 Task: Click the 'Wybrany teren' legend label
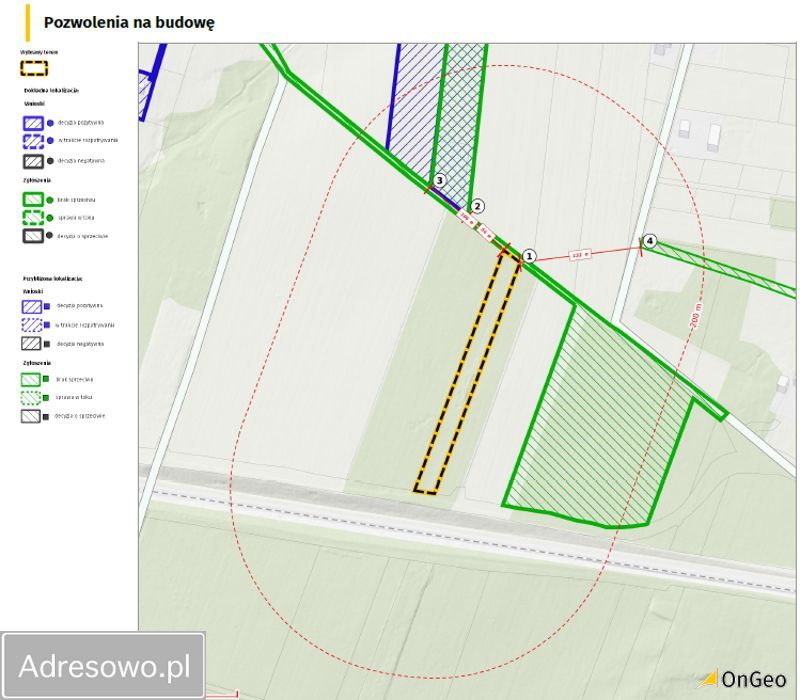click(39, 52)
